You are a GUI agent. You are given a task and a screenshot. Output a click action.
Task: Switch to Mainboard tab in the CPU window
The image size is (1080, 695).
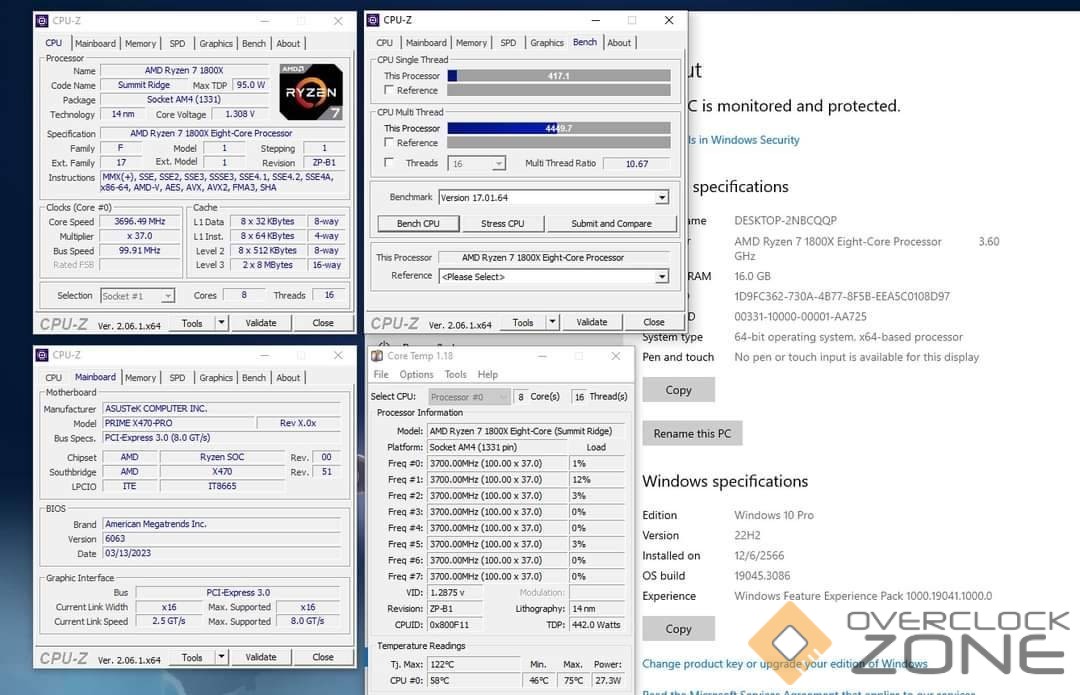click(95, 43)
